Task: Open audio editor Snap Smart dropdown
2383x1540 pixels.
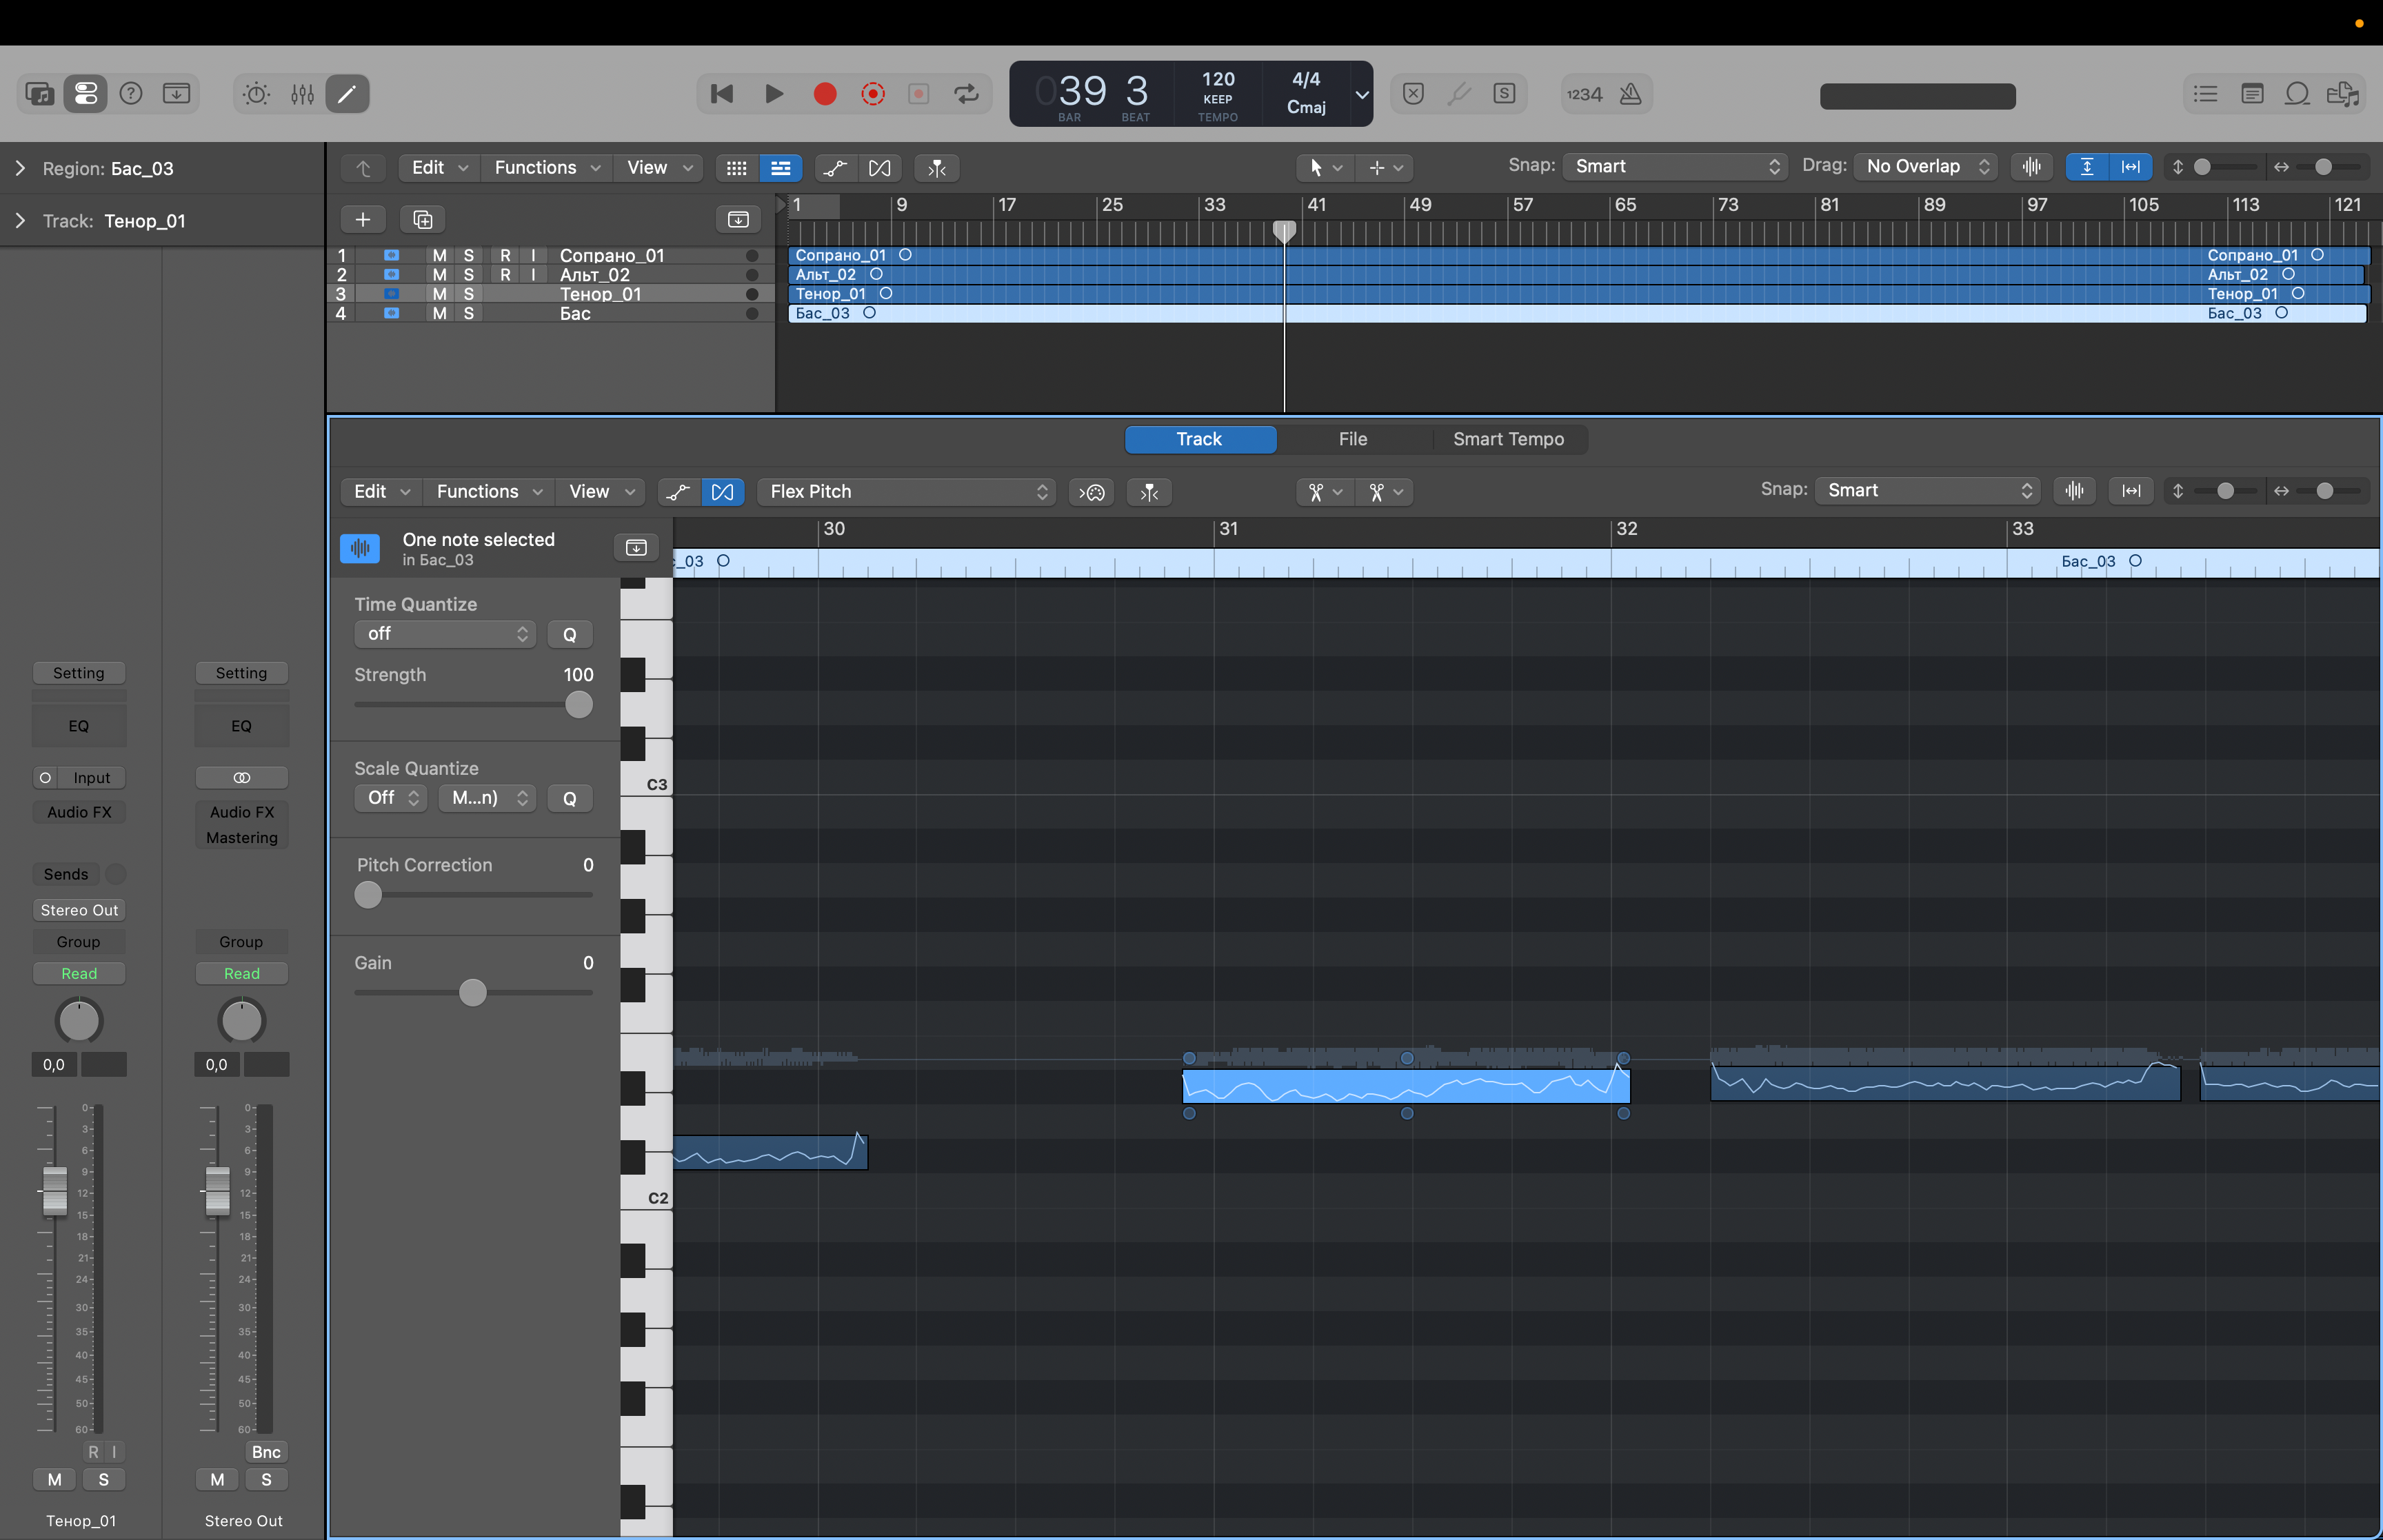Action: [x=1928, y=490]
